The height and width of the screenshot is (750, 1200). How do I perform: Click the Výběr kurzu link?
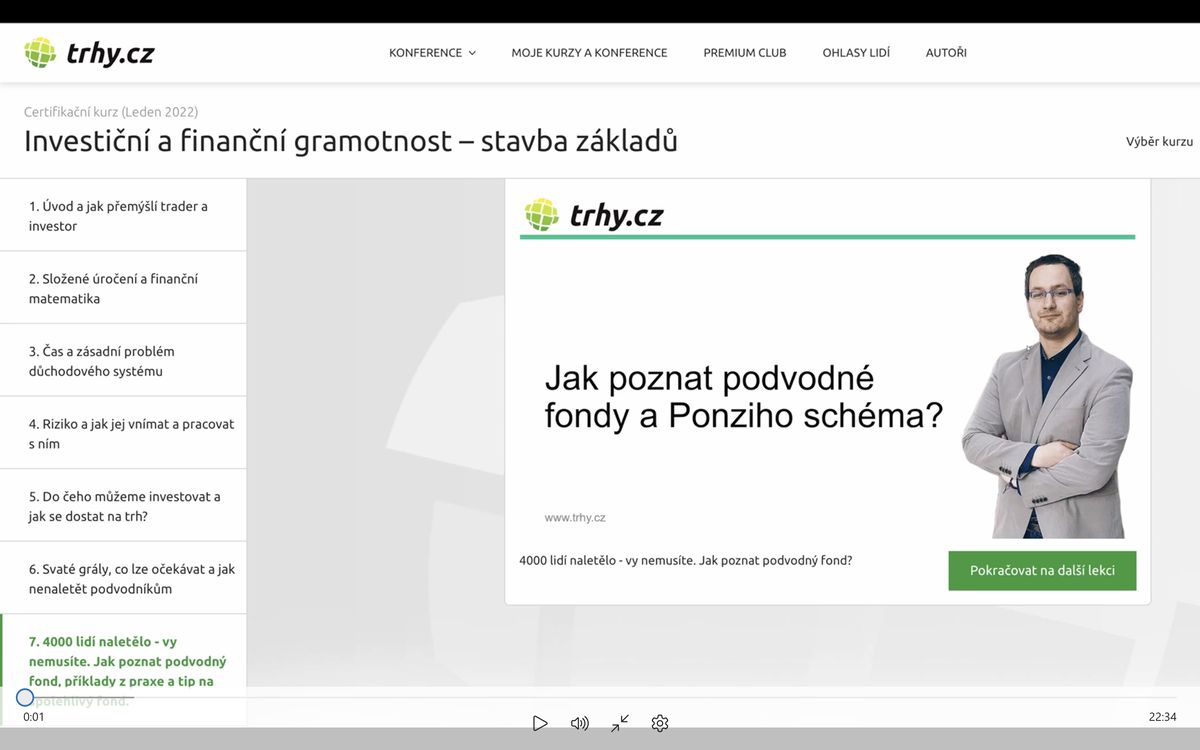pyautogui.click(x=1159, y=141)
